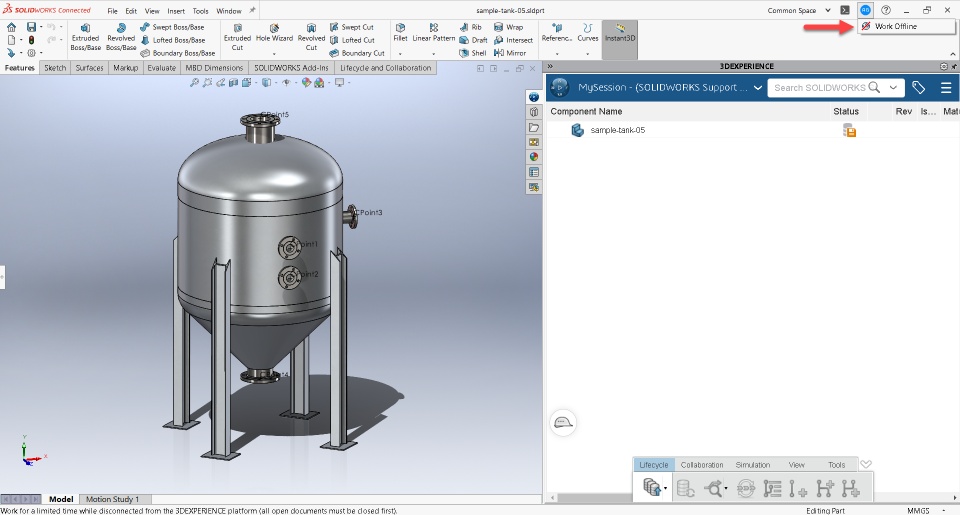
Task: Open the MySession dropdown chevron
Action: (x=758, y=88)
